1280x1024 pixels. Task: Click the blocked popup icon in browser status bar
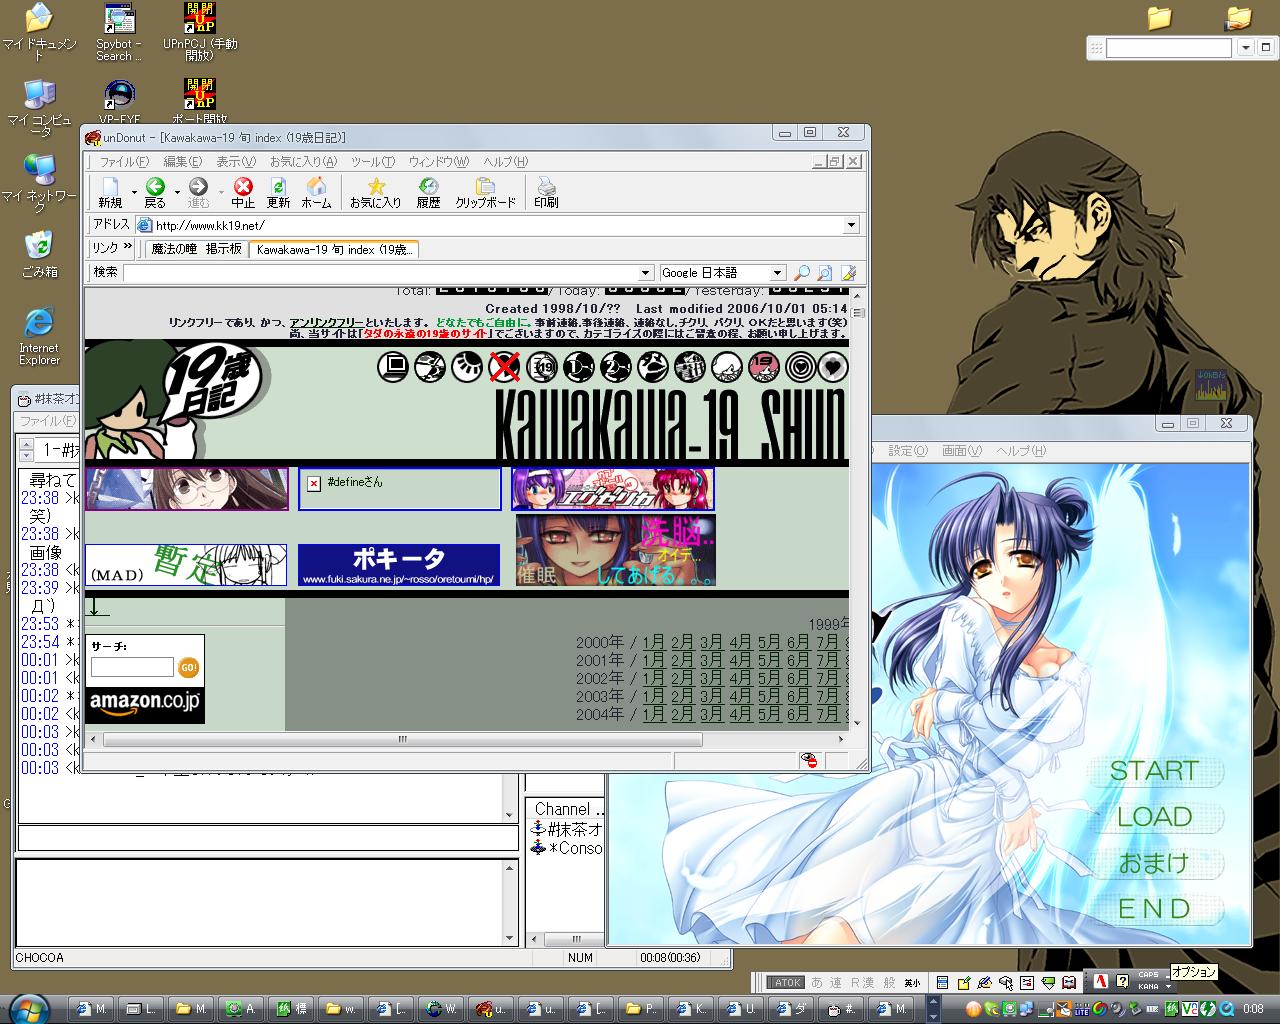click(810, 761)
